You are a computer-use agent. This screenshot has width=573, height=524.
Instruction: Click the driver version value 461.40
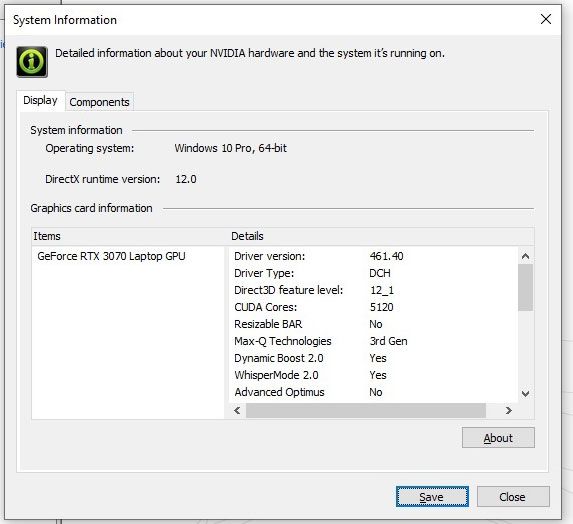(x=387, y=256)
